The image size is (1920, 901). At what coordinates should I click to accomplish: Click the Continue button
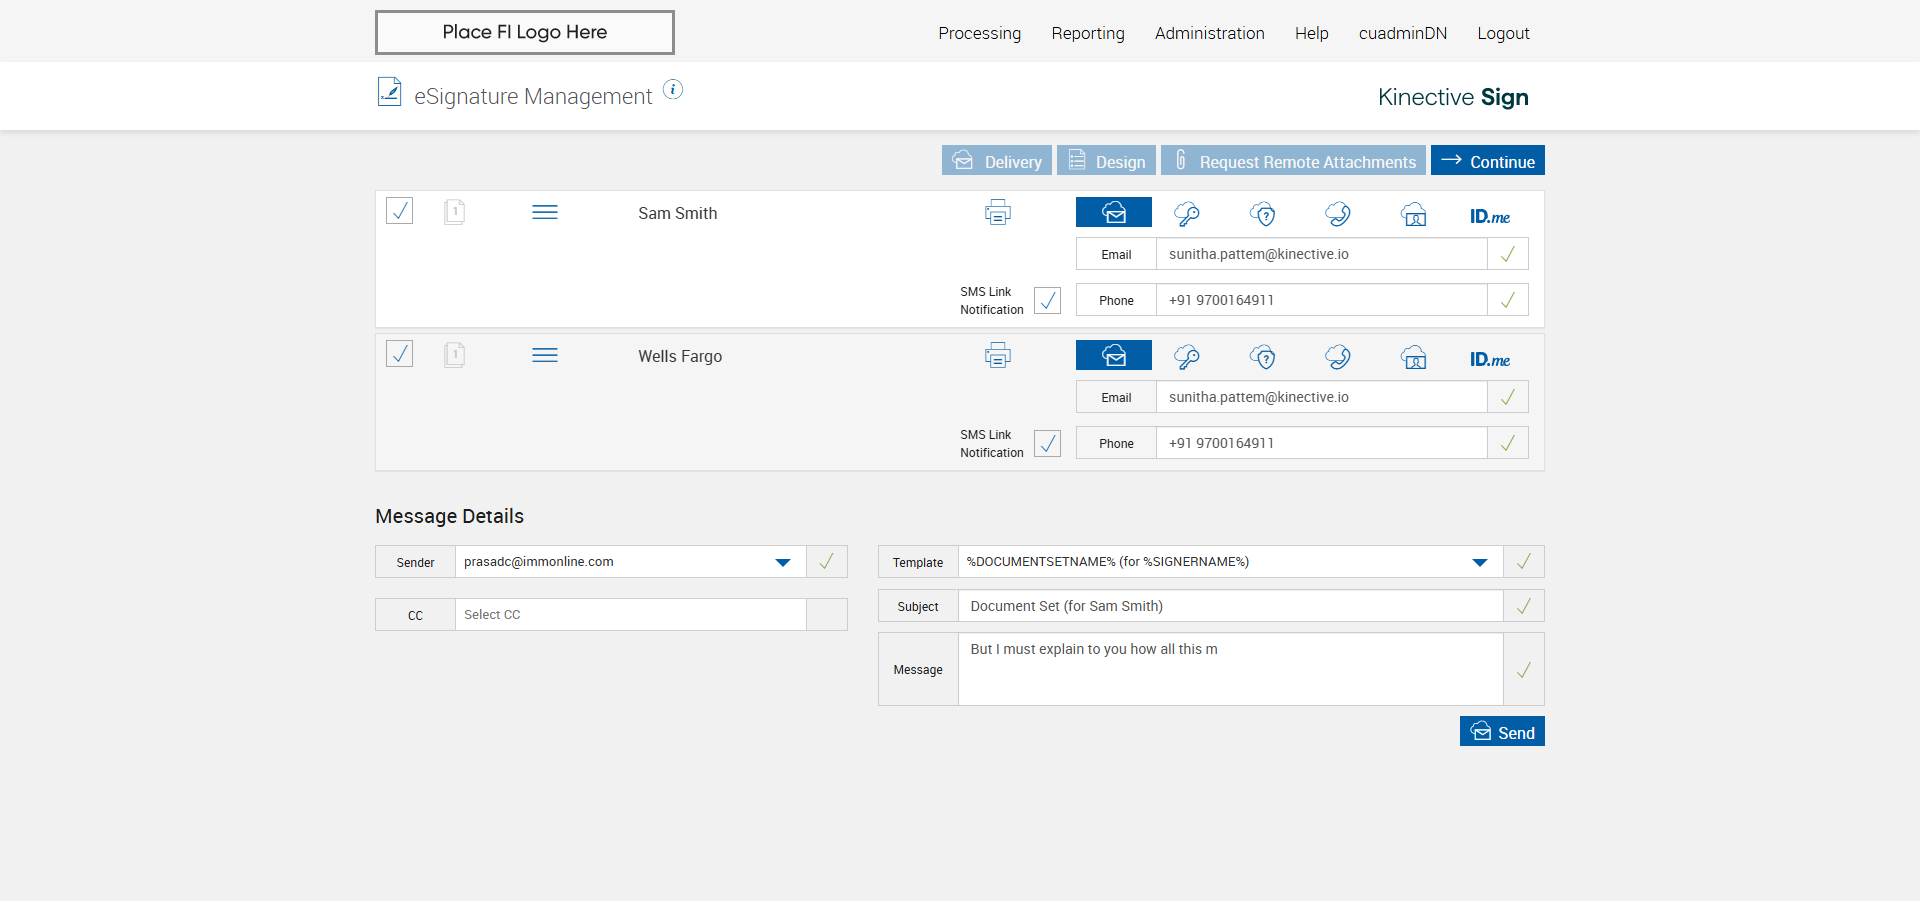pos(1487,161)
